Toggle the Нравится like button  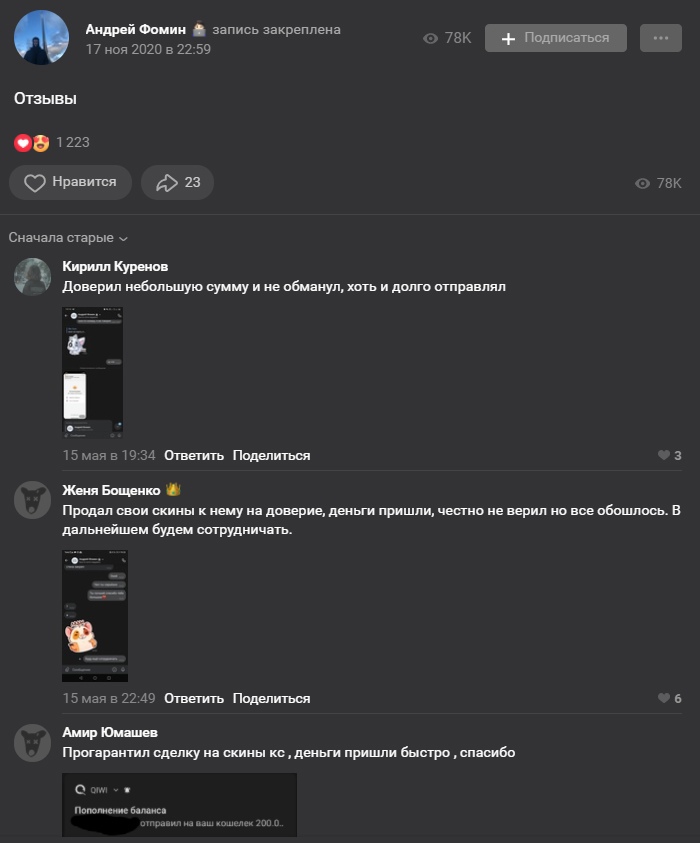70,183
